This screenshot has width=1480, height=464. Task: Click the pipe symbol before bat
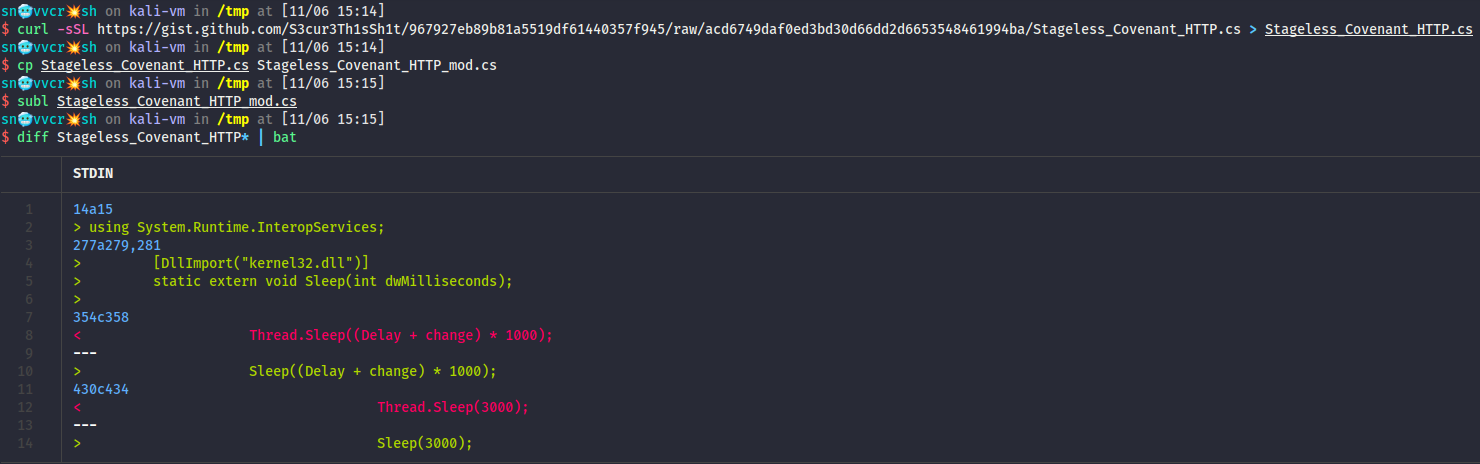(261, 137)
